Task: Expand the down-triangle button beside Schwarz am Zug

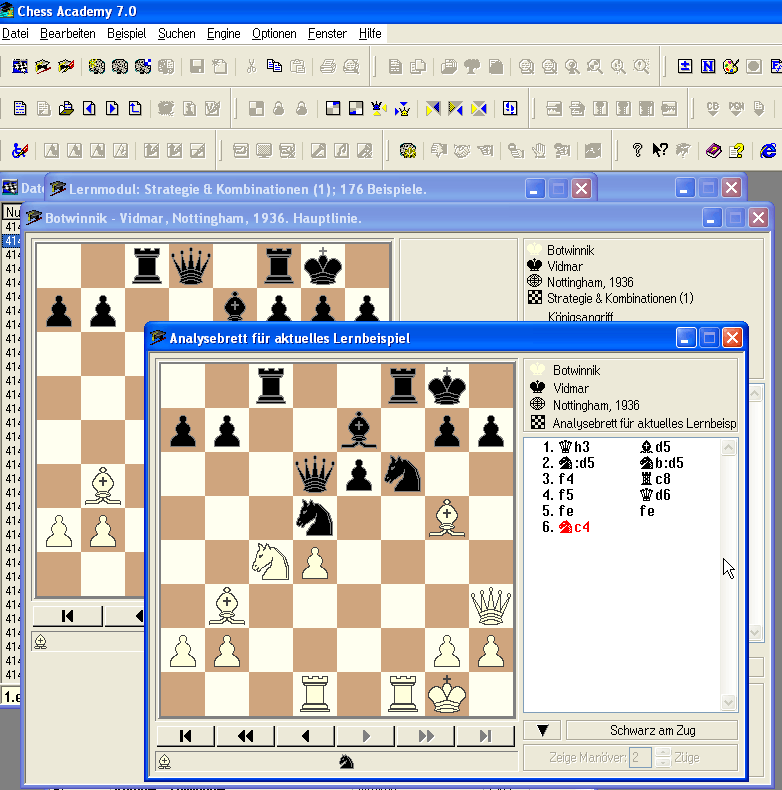Action: click(x=542, y=730)
